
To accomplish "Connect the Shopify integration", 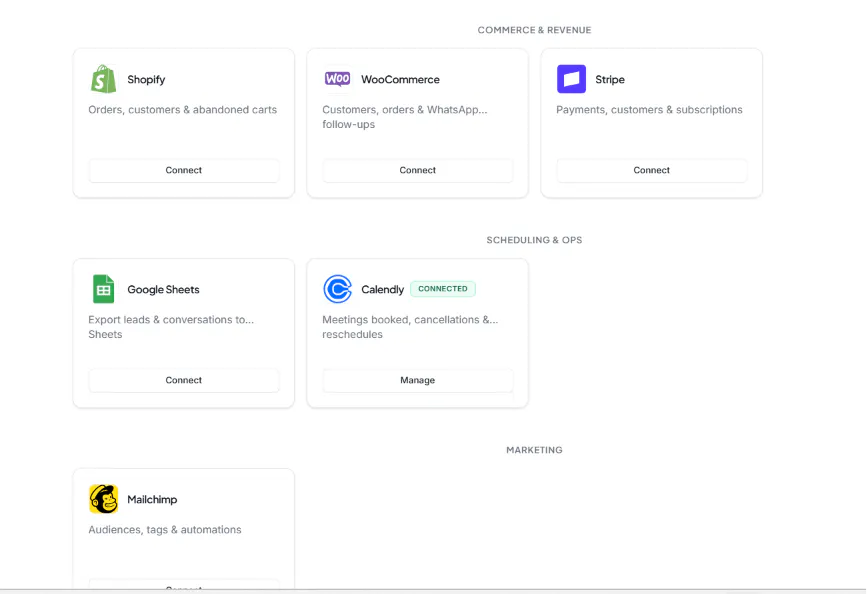I will pyautogui.click(x=184, y=170).
